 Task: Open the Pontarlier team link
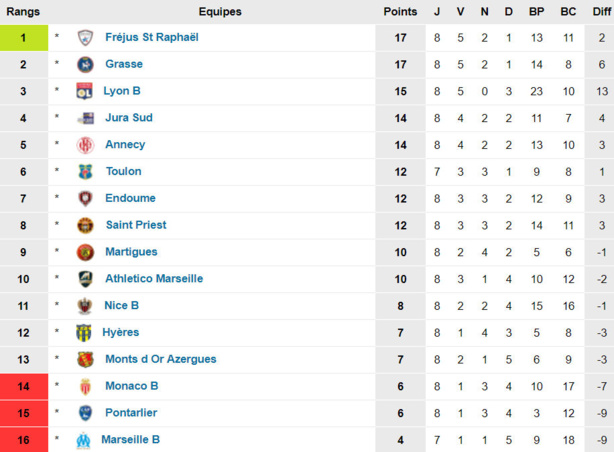(x=131, y=413)
